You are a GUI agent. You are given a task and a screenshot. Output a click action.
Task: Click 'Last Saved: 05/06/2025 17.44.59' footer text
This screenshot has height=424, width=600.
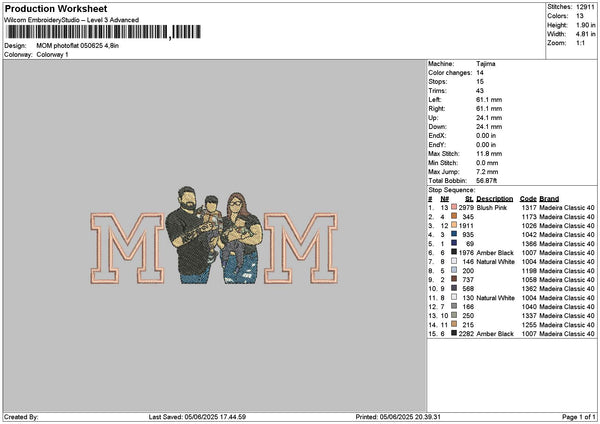click(x=197, y=417)
